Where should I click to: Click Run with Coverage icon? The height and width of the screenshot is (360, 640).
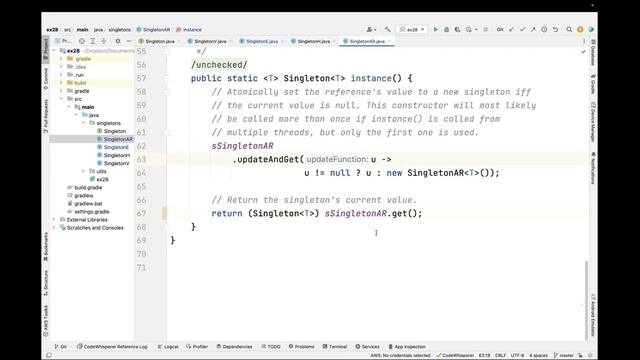click(x=457, y=29)
